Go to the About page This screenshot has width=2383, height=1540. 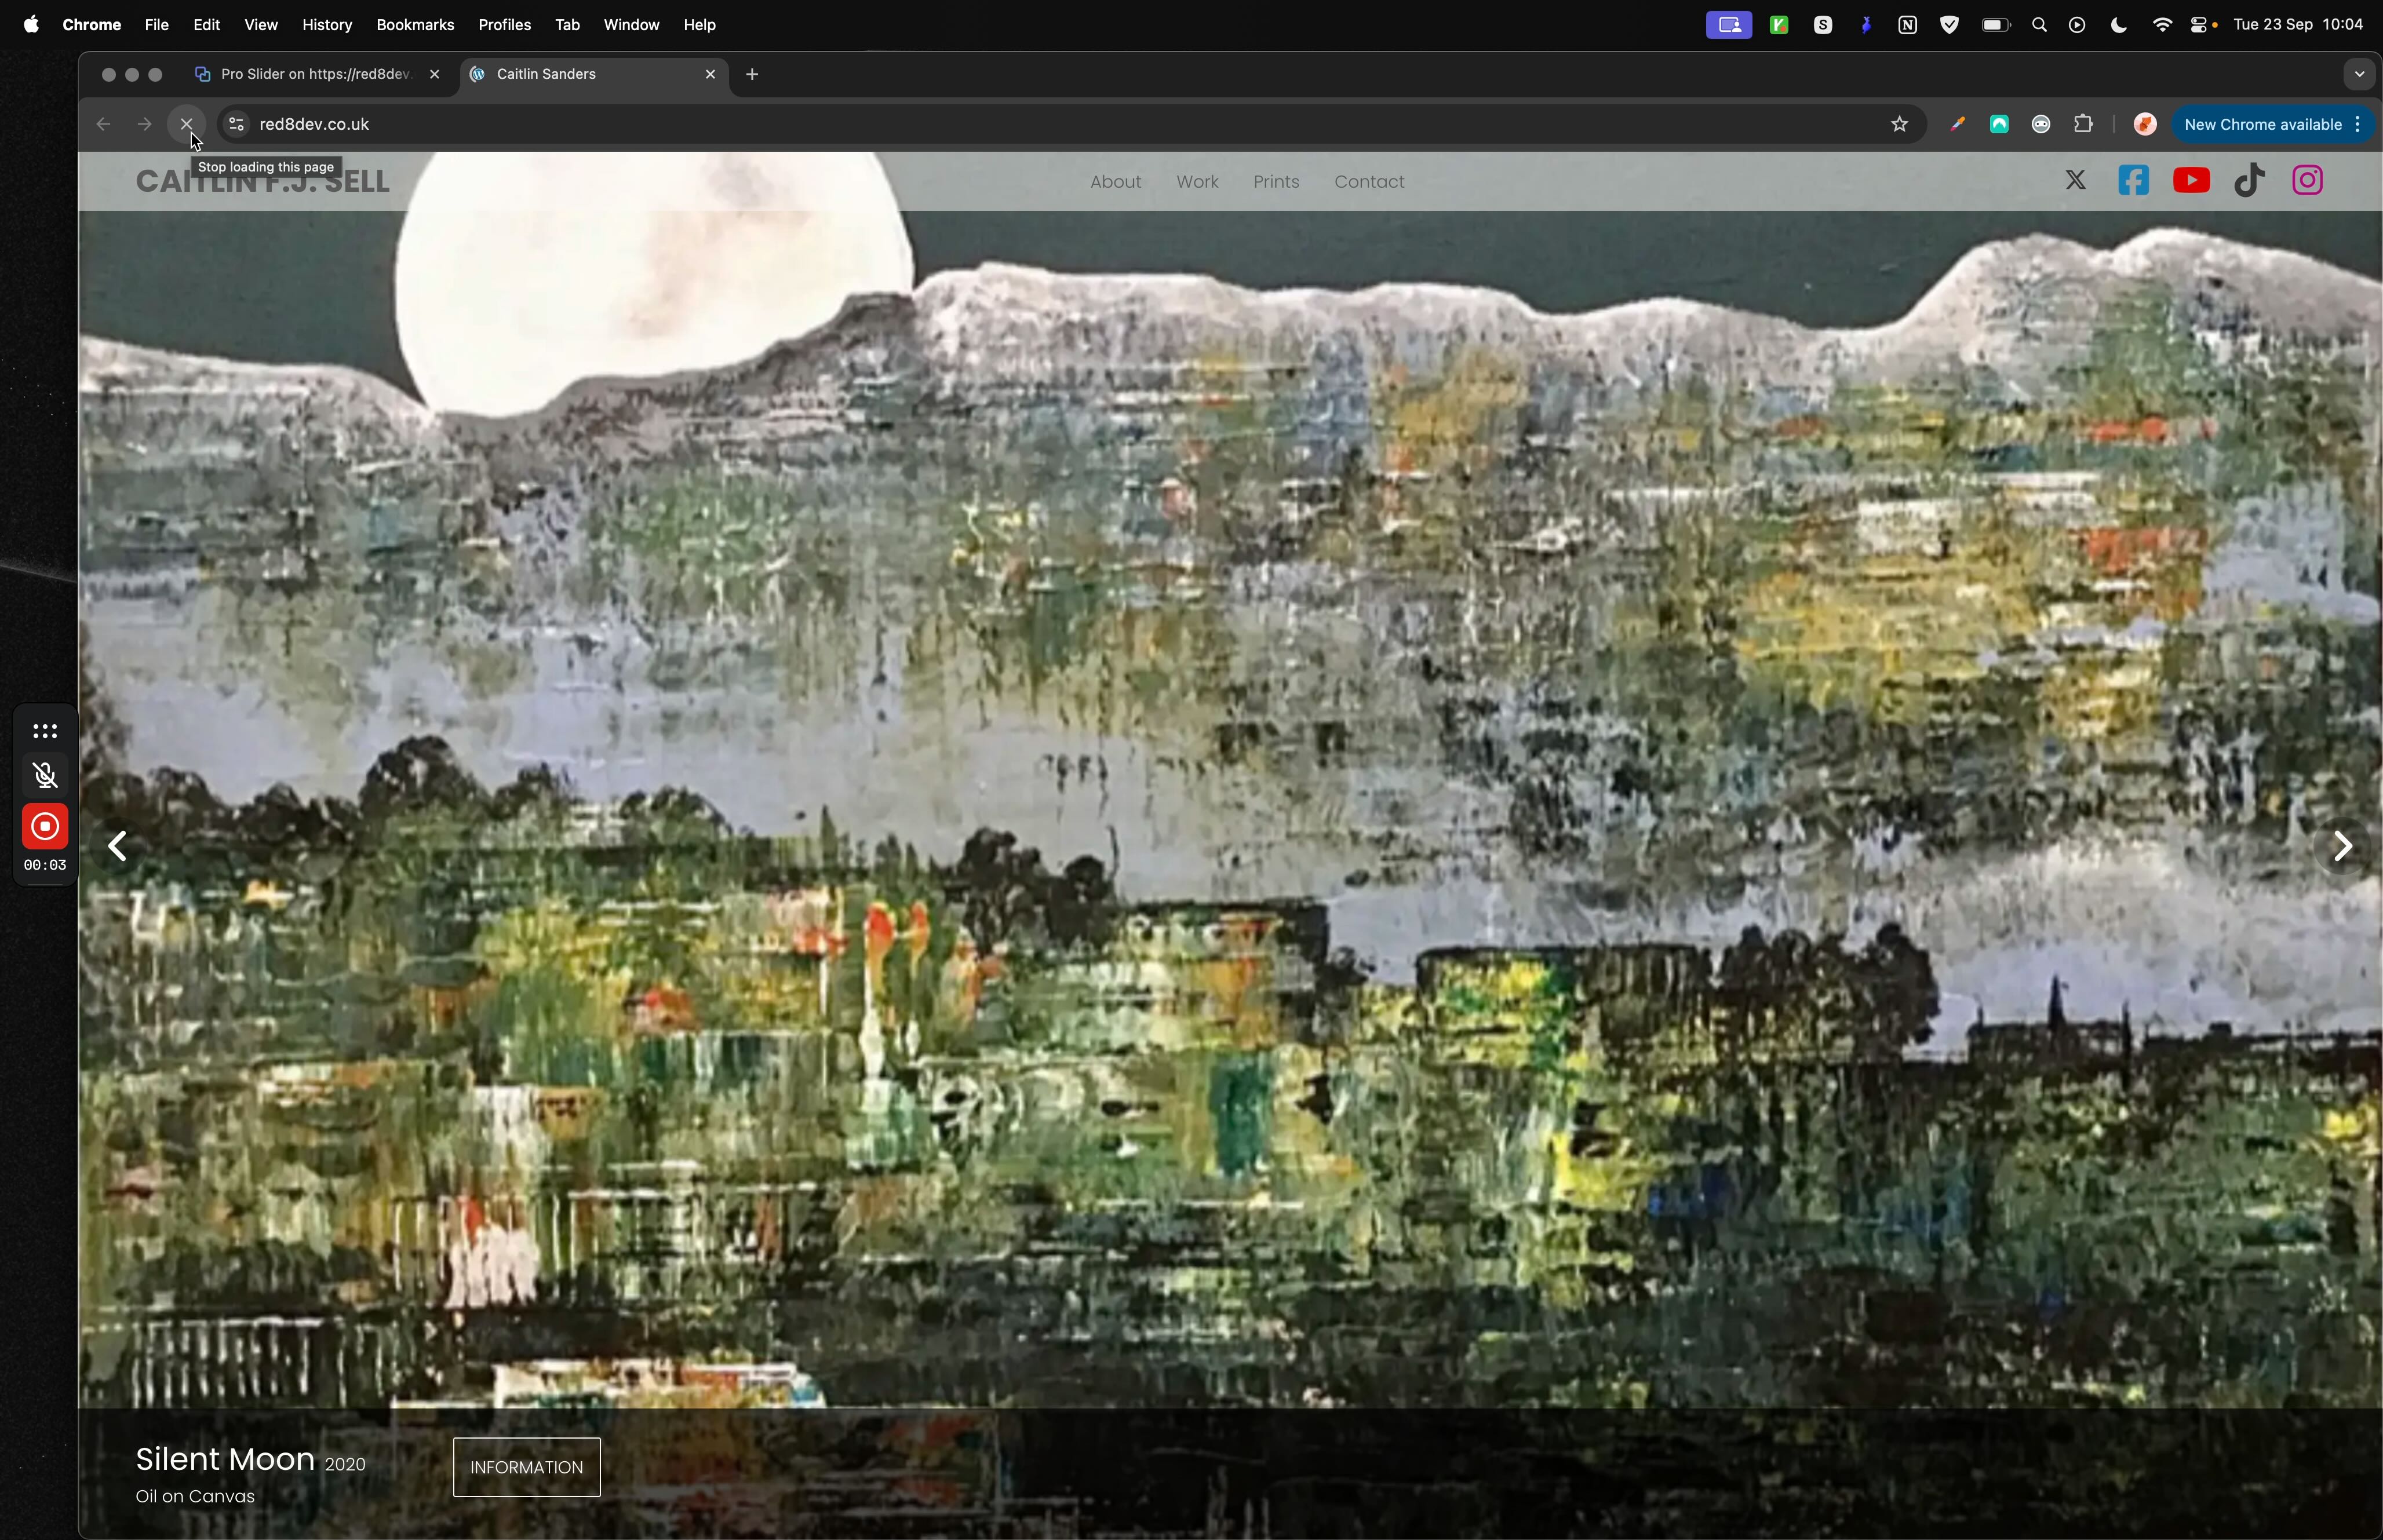[x=1115, y=182]
